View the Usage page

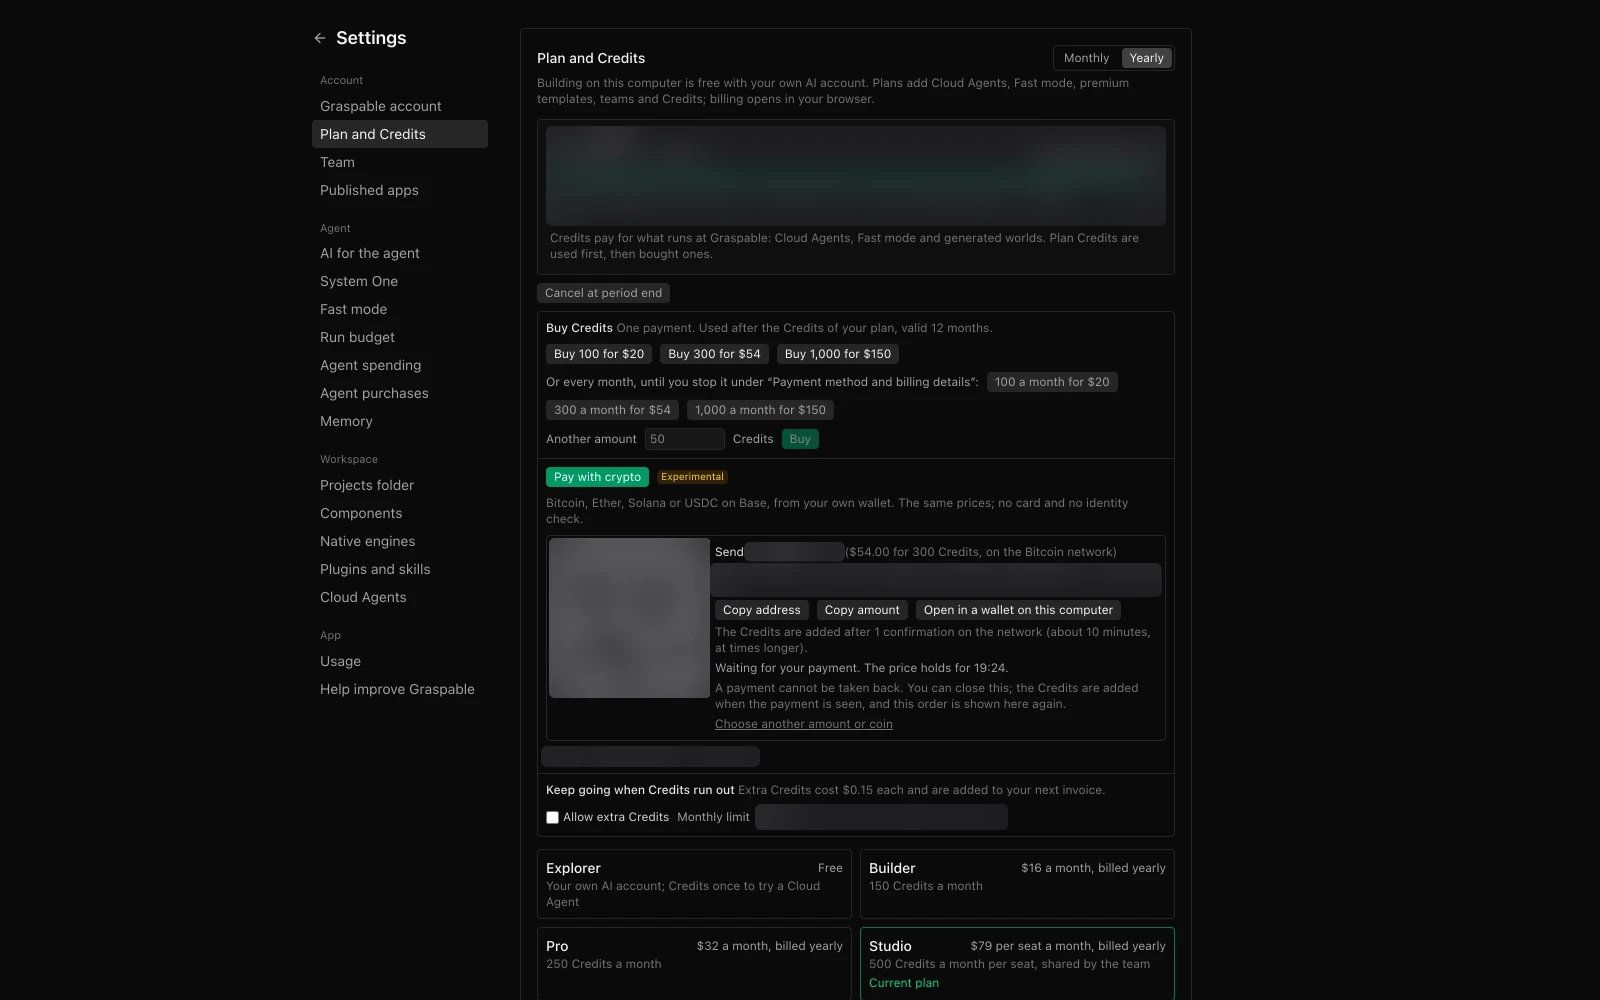click(400, 661)
